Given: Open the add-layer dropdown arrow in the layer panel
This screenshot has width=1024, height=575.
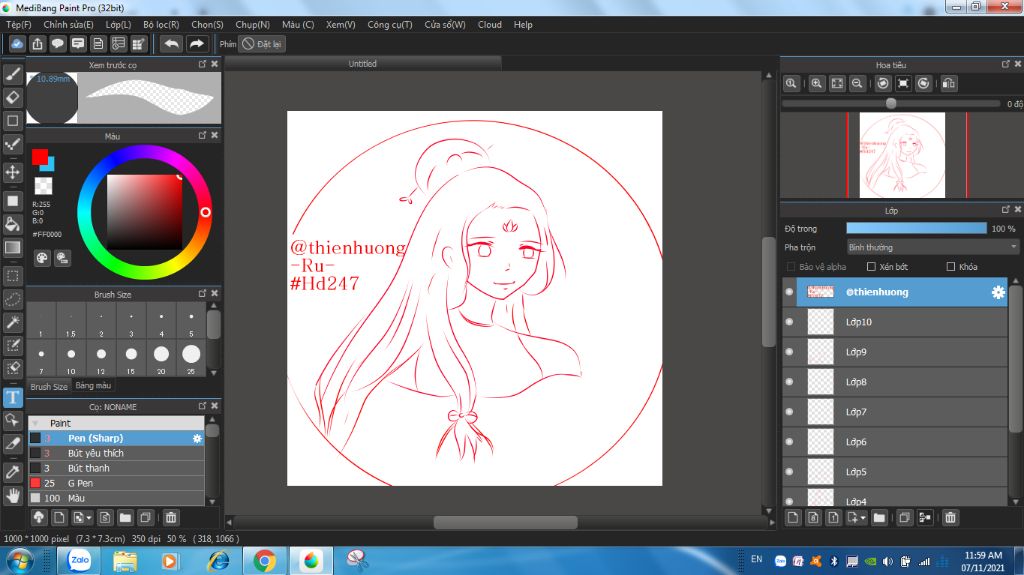Looking at the screenshot, I should (x=863, y=518).
